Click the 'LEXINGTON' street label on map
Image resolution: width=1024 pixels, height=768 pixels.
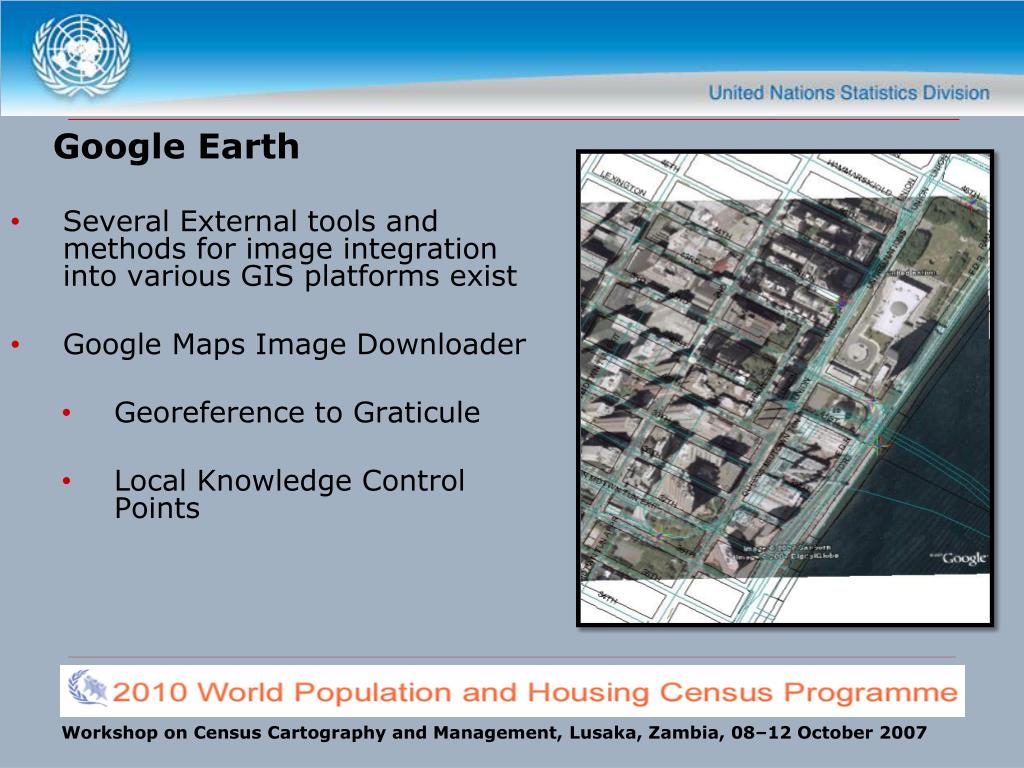click(x=623, y=184)
